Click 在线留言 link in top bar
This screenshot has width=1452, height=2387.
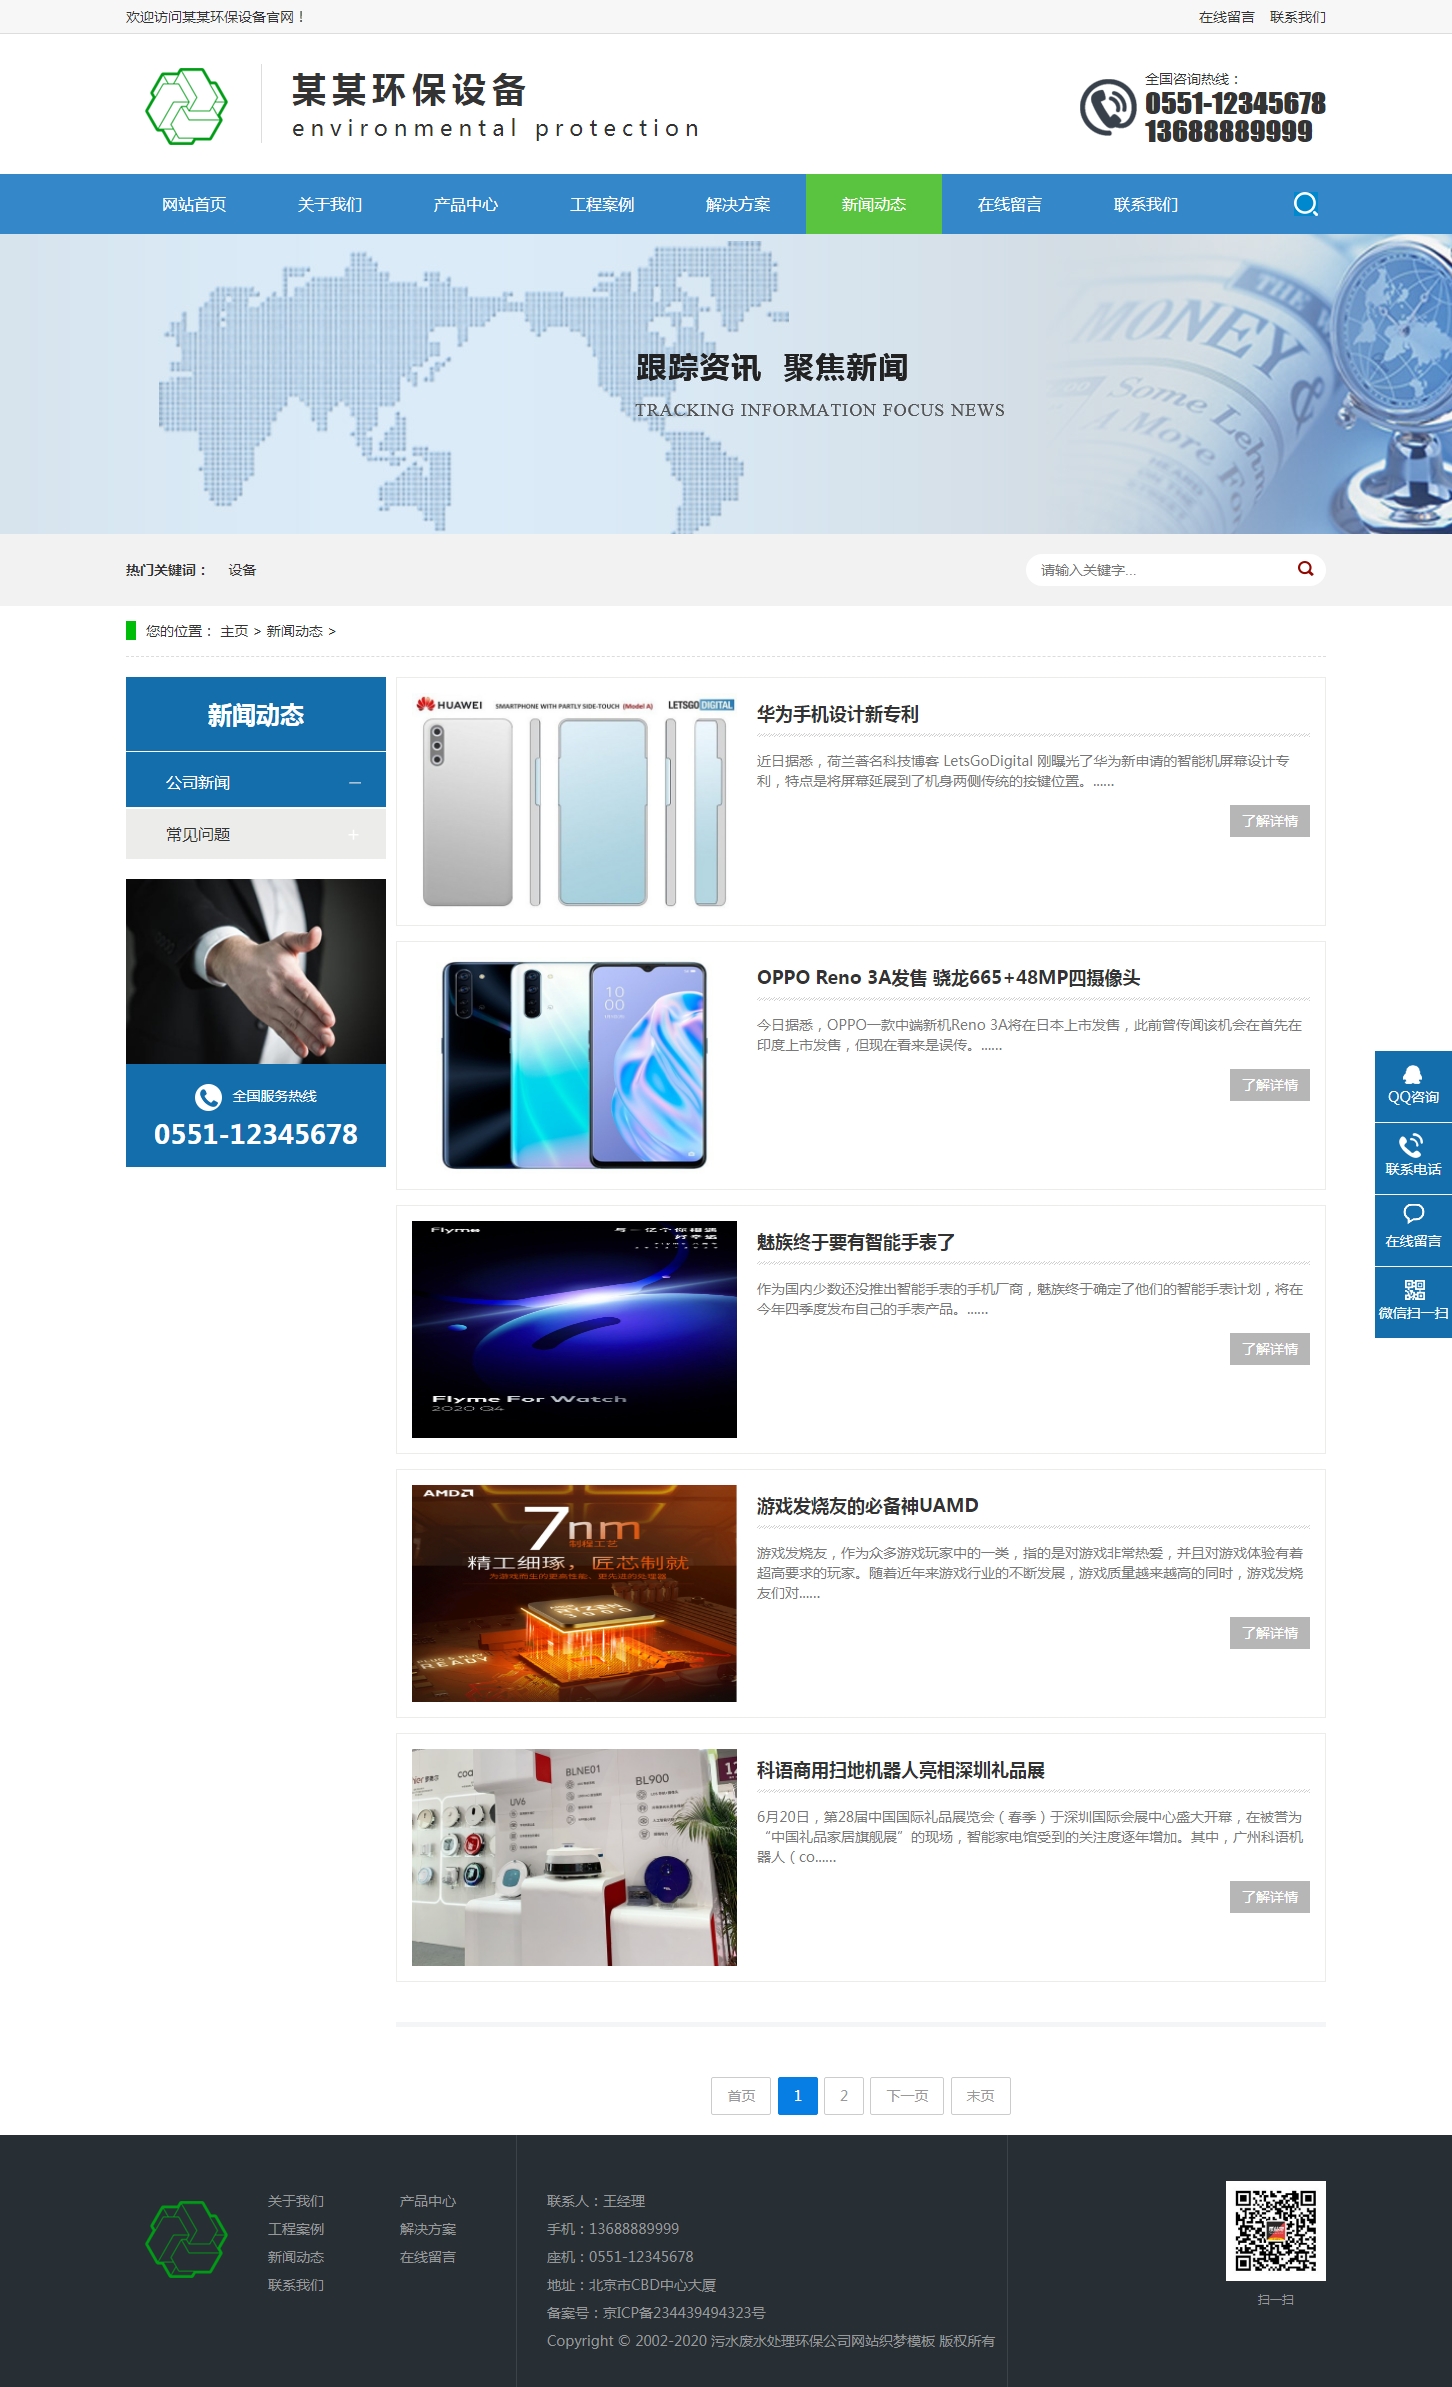(1226, 17)
